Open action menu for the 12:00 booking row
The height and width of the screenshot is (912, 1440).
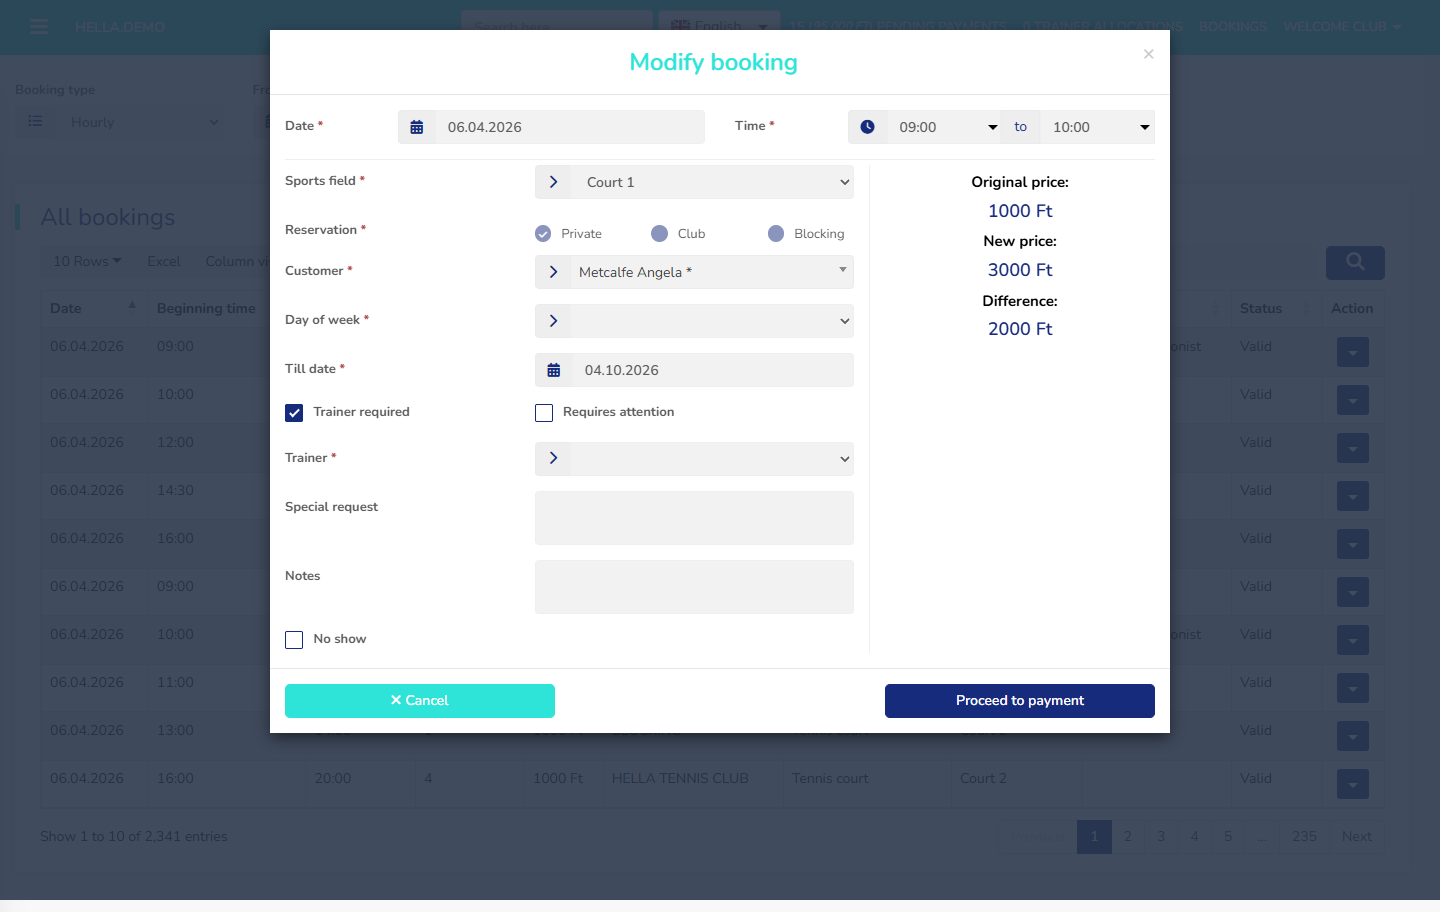point(1353,448)
